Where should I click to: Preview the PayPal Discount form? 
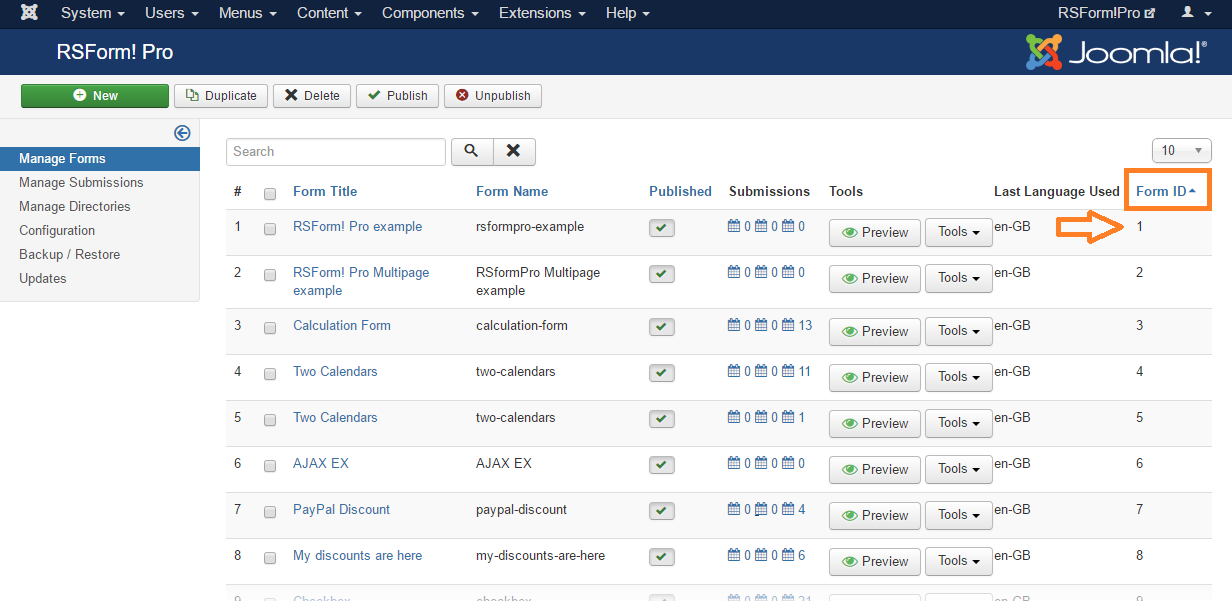[875, 515]
